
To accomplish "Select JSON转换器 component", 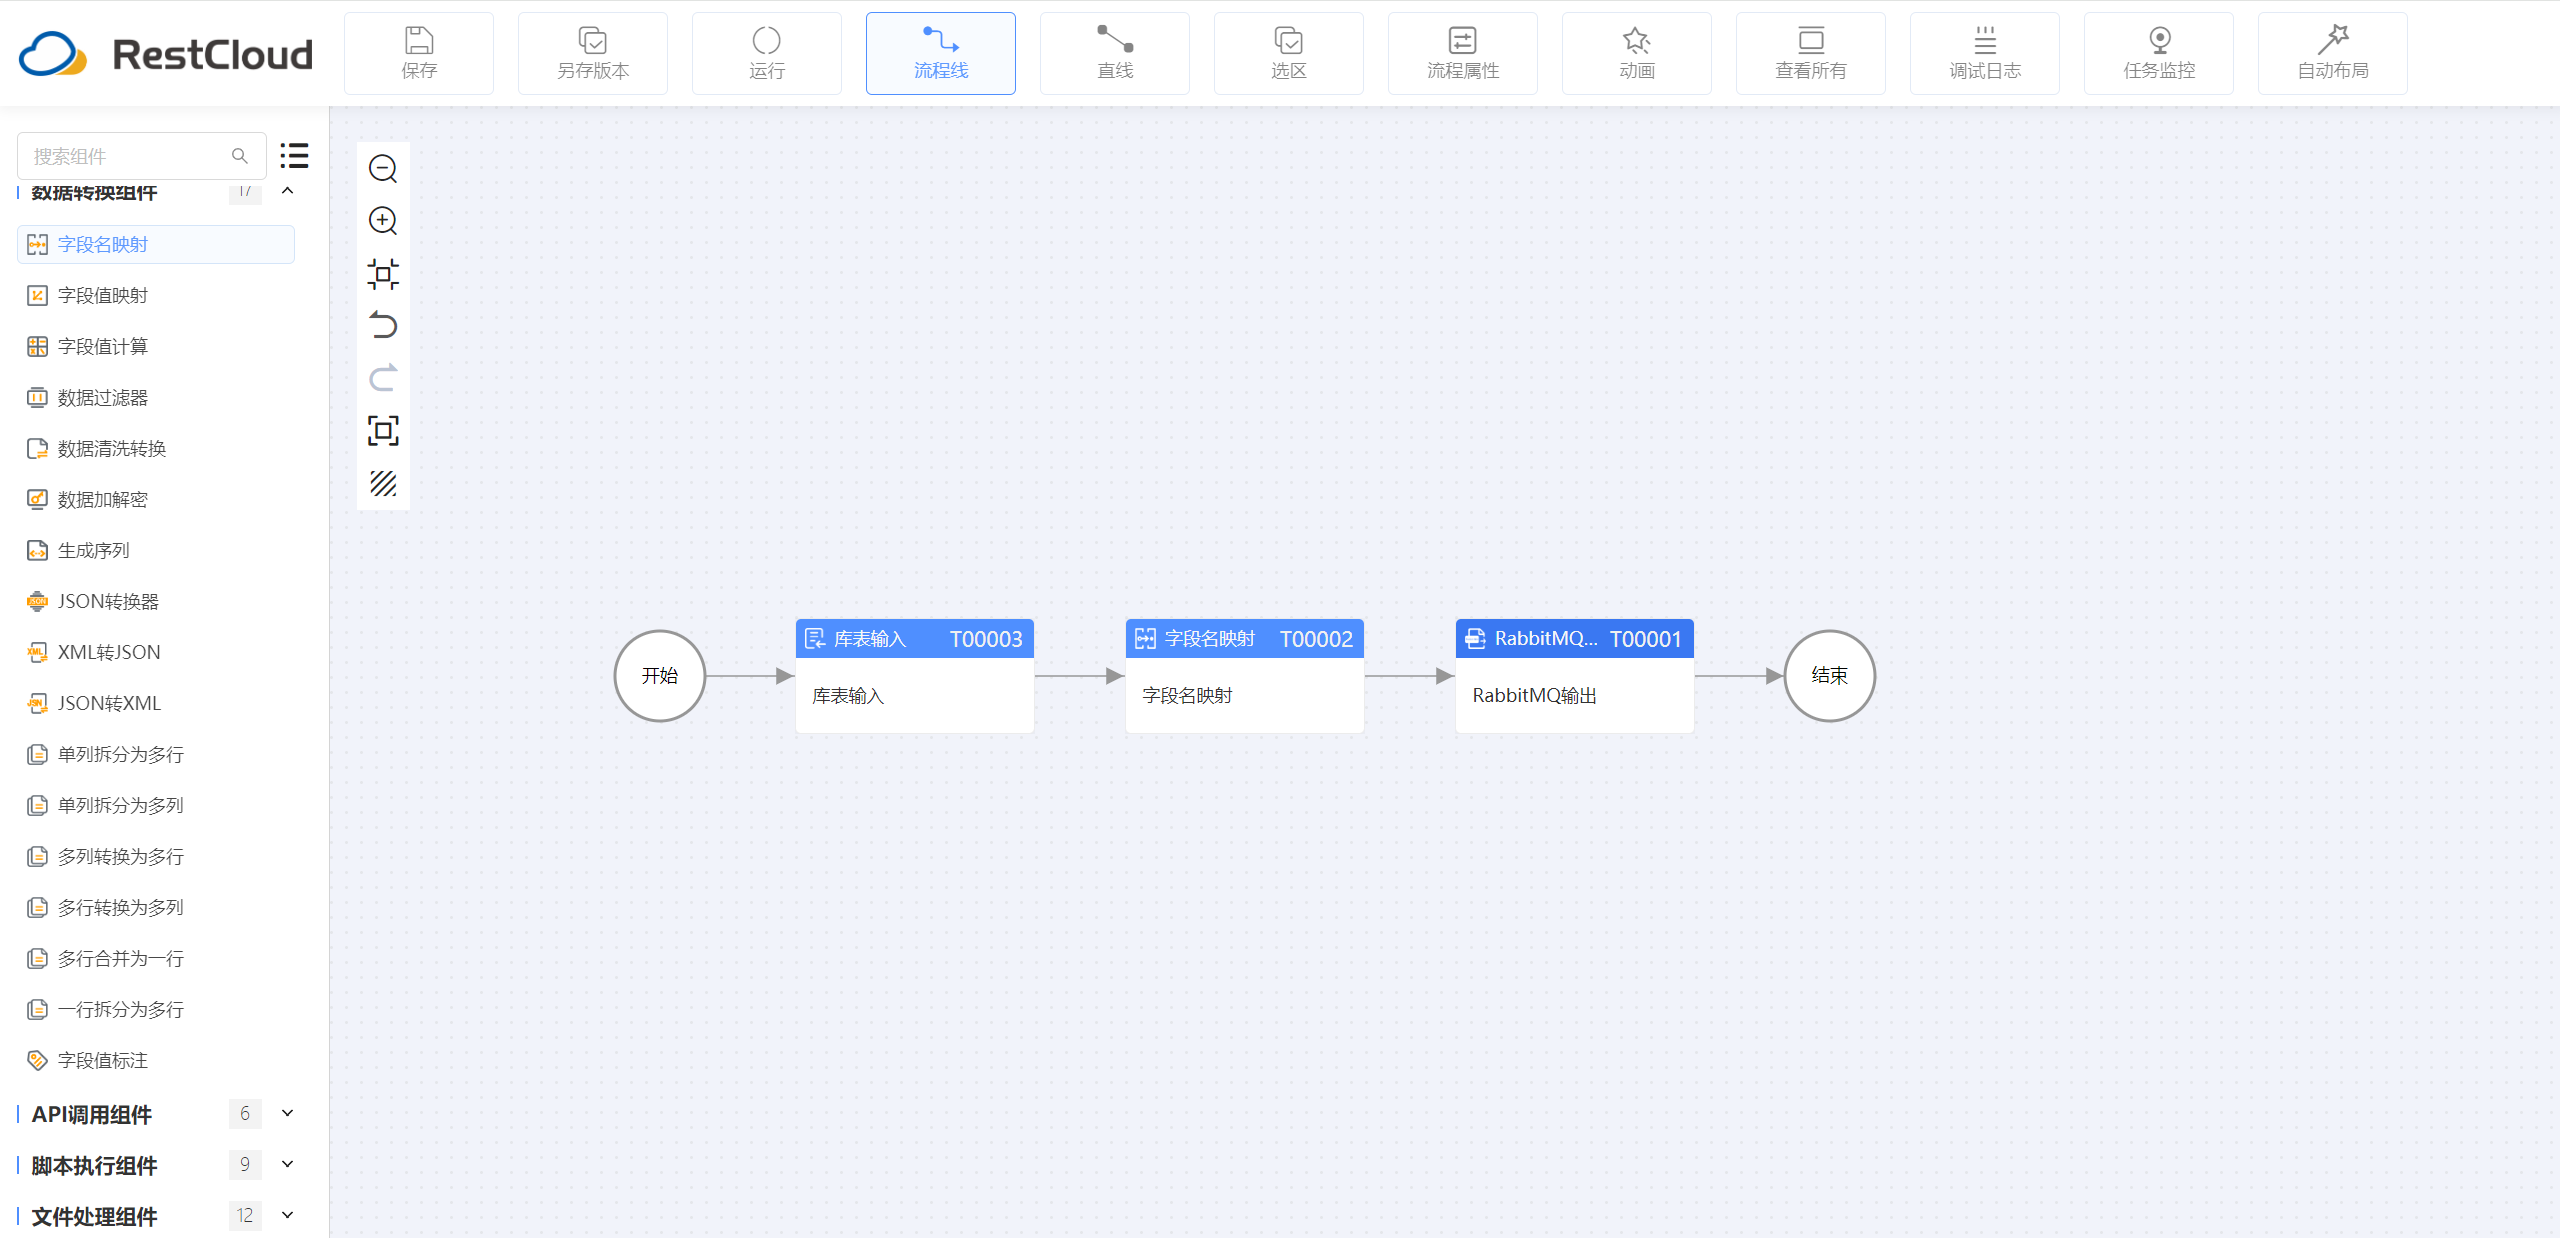I will (x=108, y=602).
